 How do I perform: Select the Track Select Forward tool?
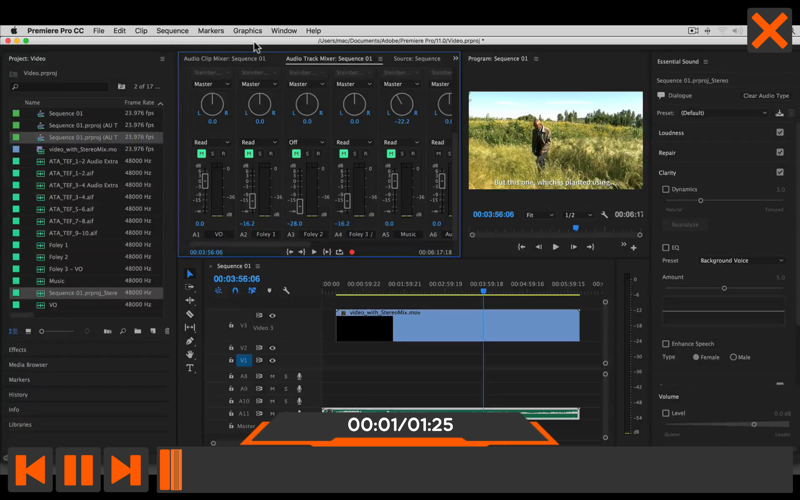[190, 287]
